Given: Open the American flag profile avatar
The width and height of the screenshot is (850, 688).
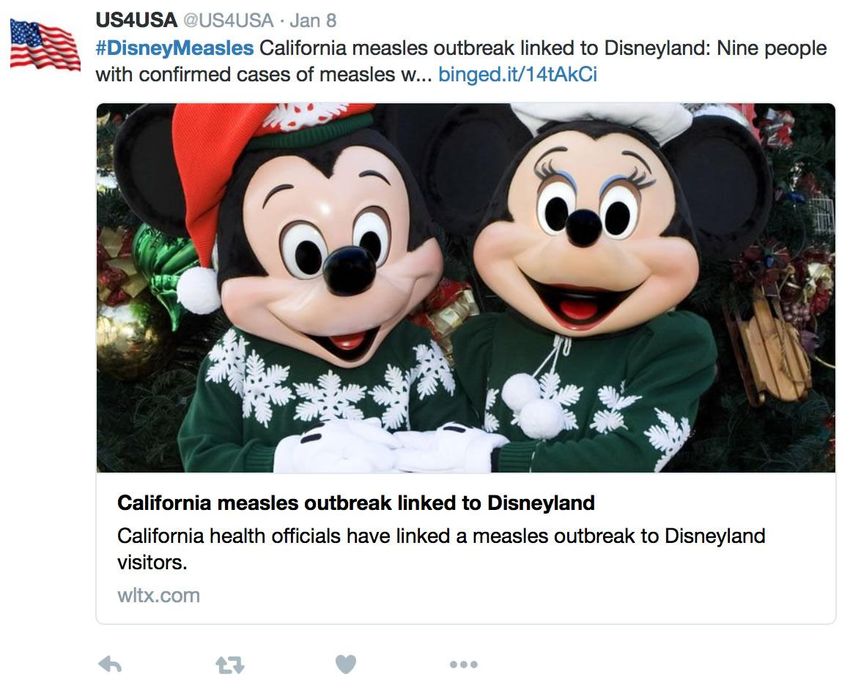Looking at the screenshot, I should pos(44,44).
